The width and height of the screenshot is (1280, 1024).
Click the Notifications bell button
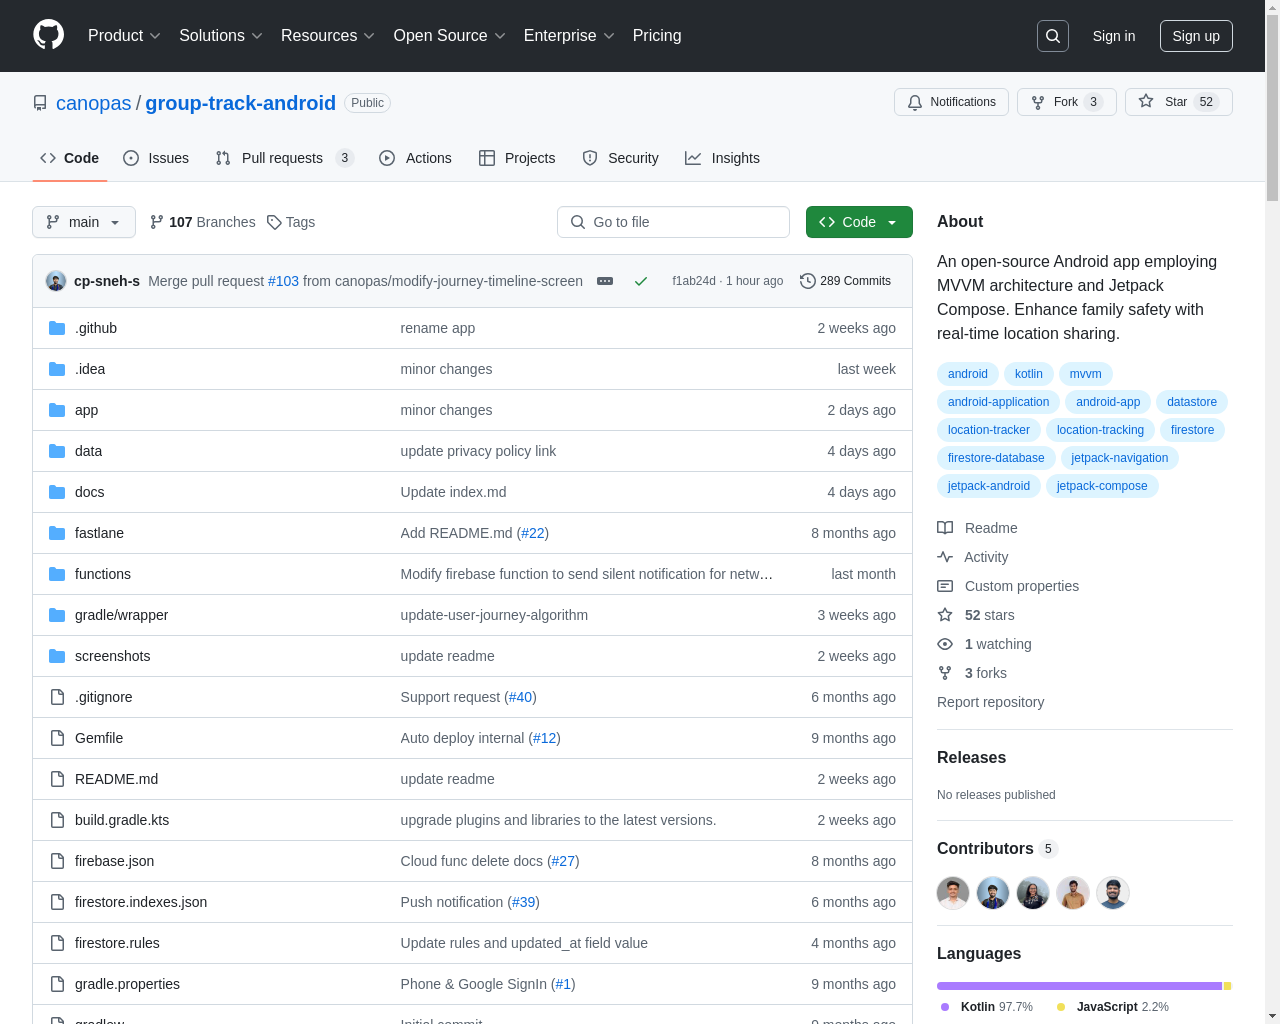click(x=951, y=102)
